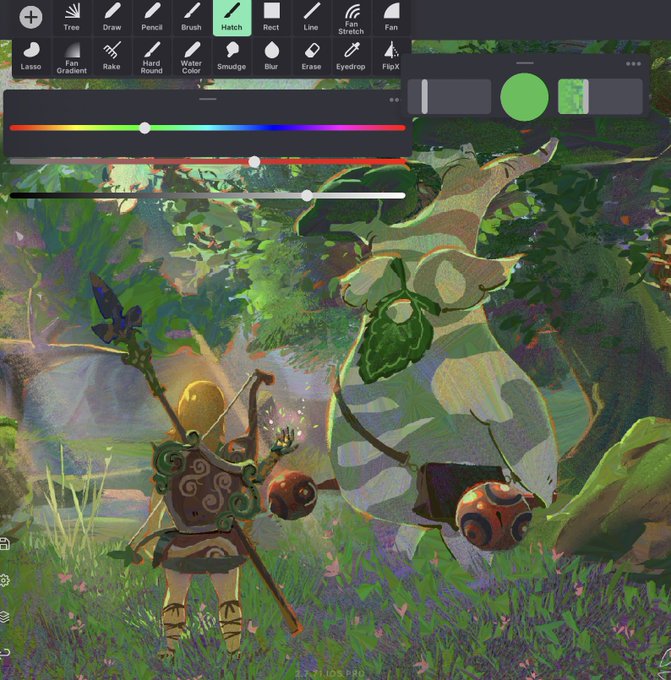Image resolution: width=671 pixels, height=680 pixels.
Task: Activate the Lasso selection tool
Action: pyautogui.click(x=31, y=57)
